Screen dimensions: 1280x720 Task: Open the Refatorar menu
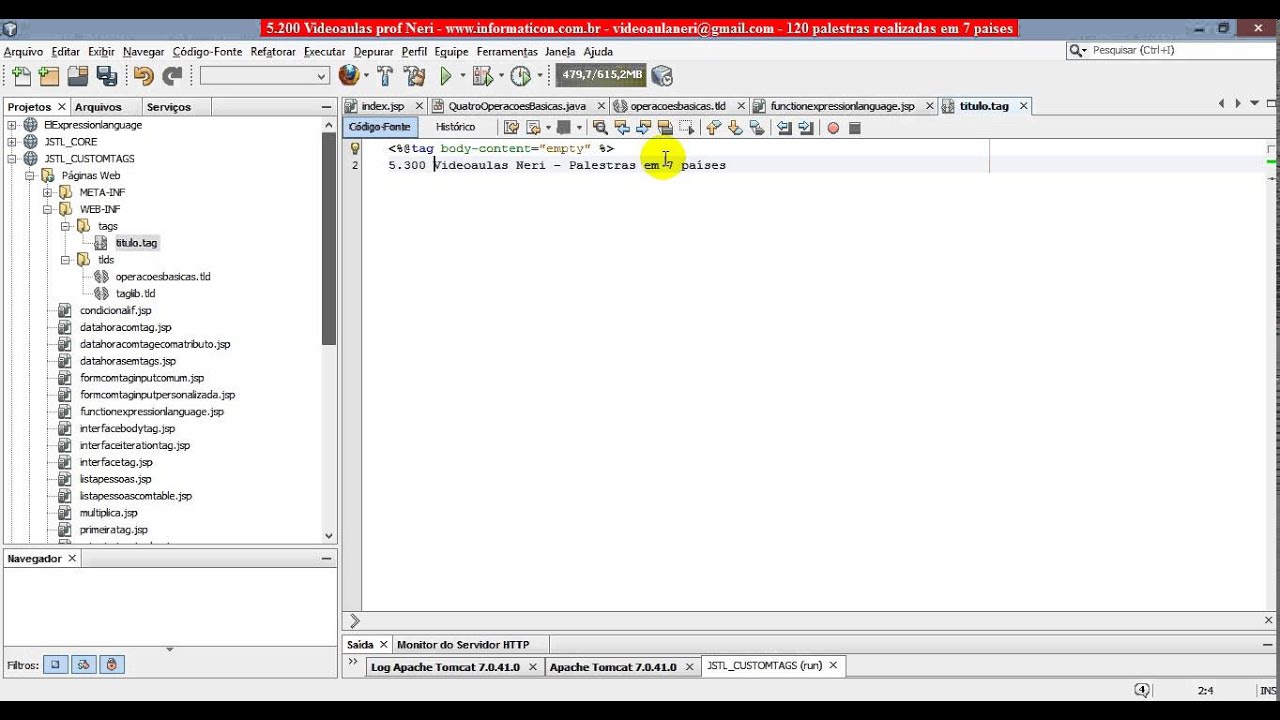point(273,51)
